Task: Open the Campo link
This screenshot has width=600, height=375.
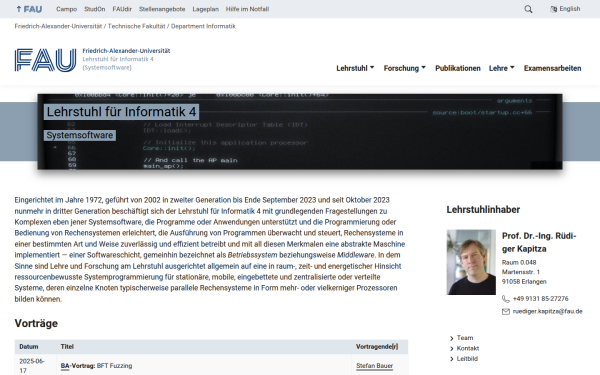Action: (x=67, y=9)
